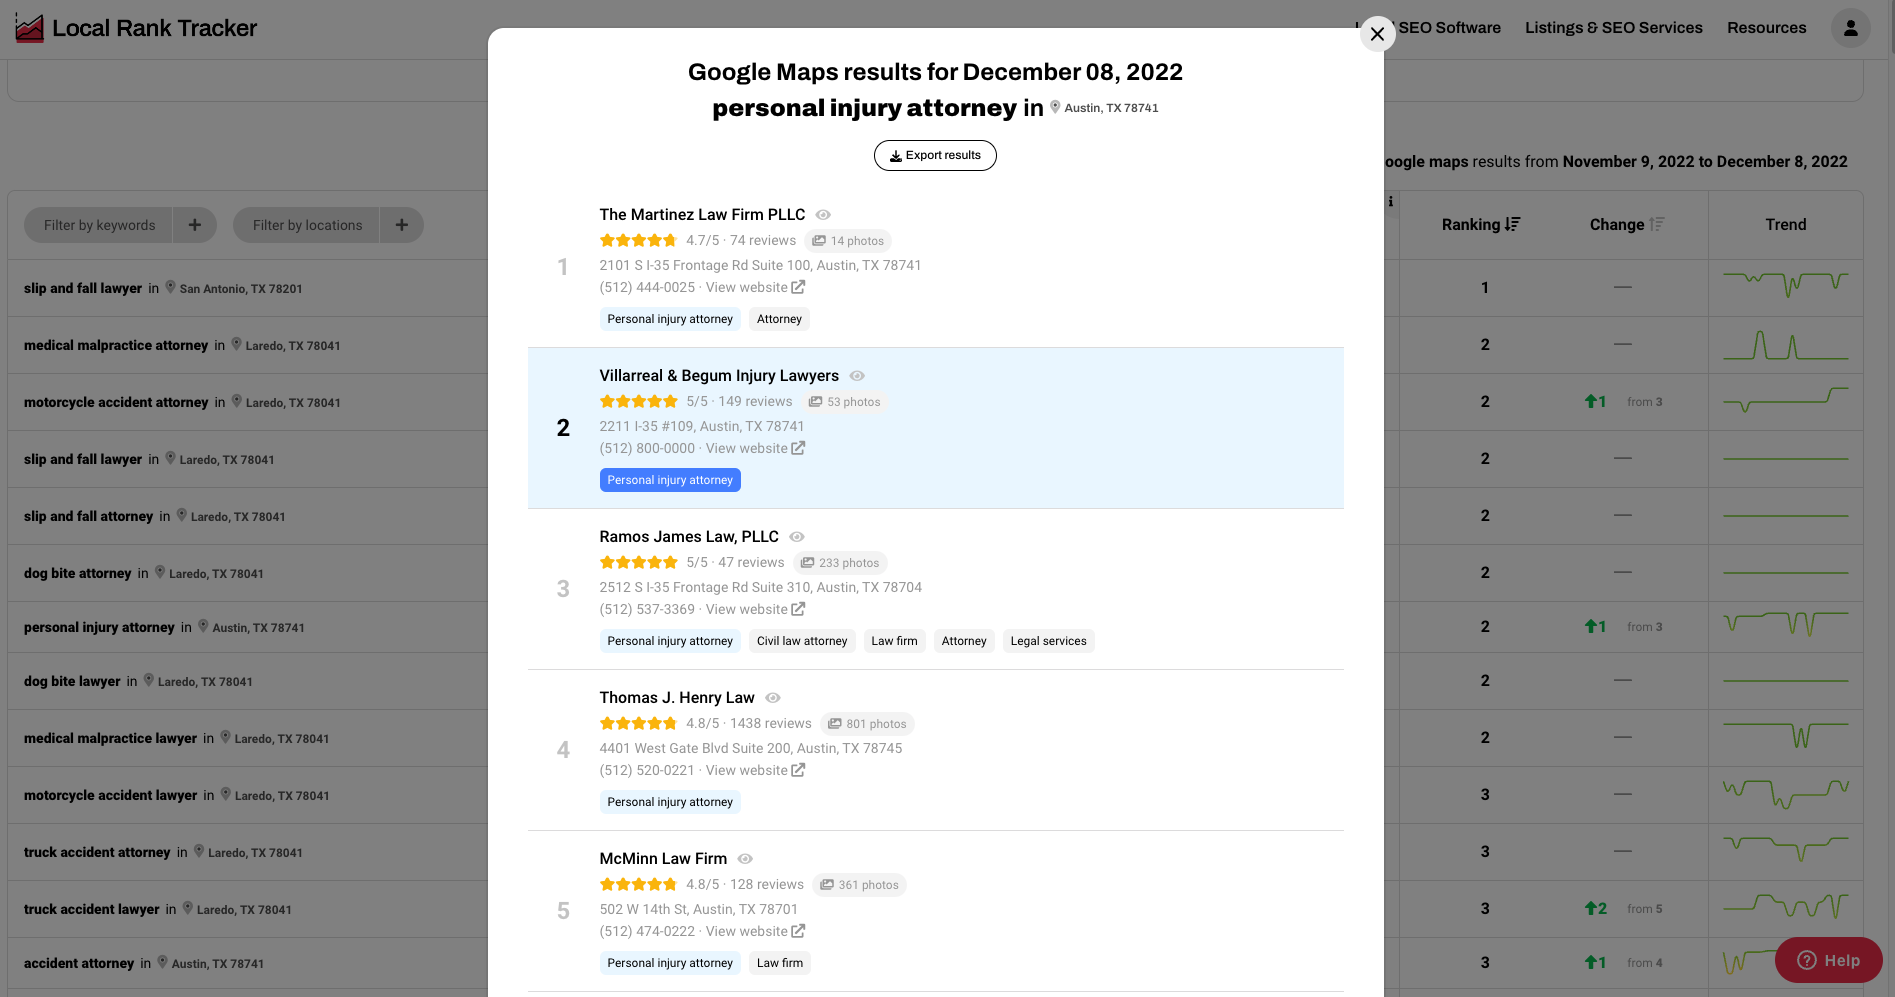Open the Resources menu
This screenshot has height=997, width=1895.
(1766, 28)
